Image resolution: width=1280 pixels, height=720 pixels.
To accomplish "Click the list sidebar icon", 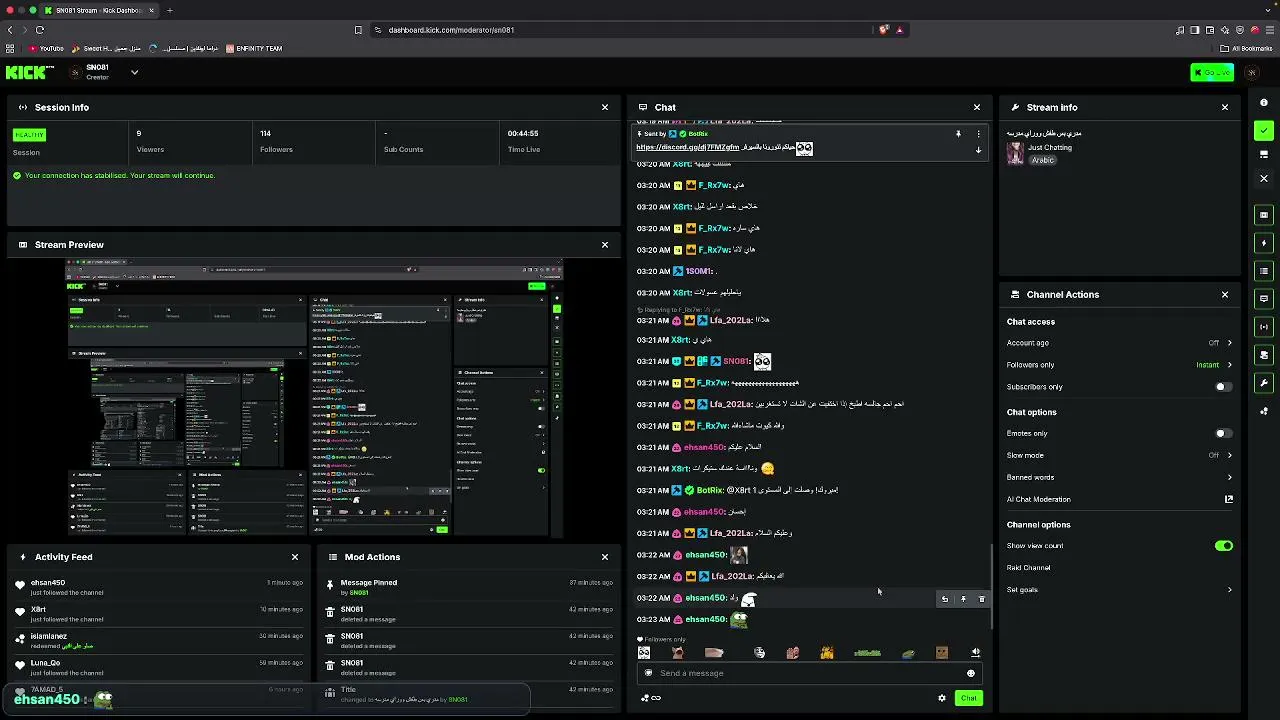I will coord(1264,271).
